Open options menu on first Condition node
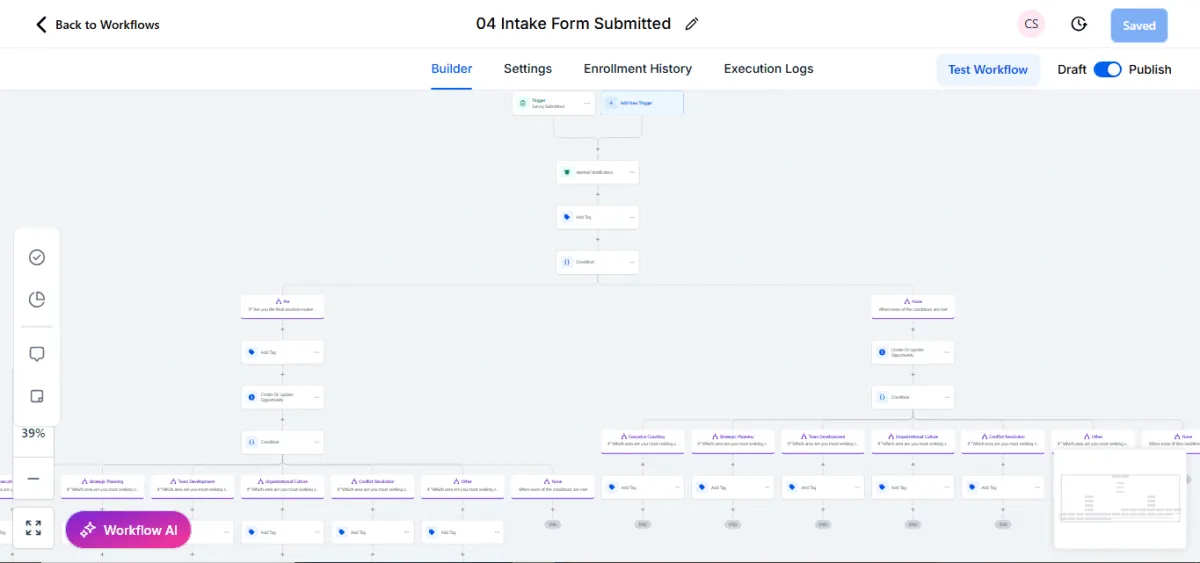This screenshot has width=1200, height=563. click(631, 262)
